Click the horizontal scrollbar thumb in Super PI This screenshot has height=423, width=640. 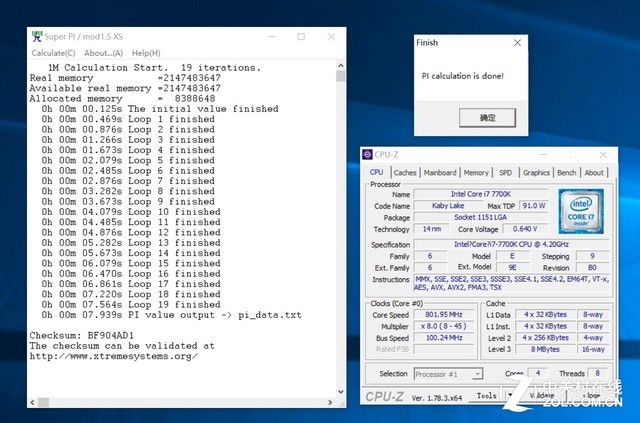[x=43, y=402]
